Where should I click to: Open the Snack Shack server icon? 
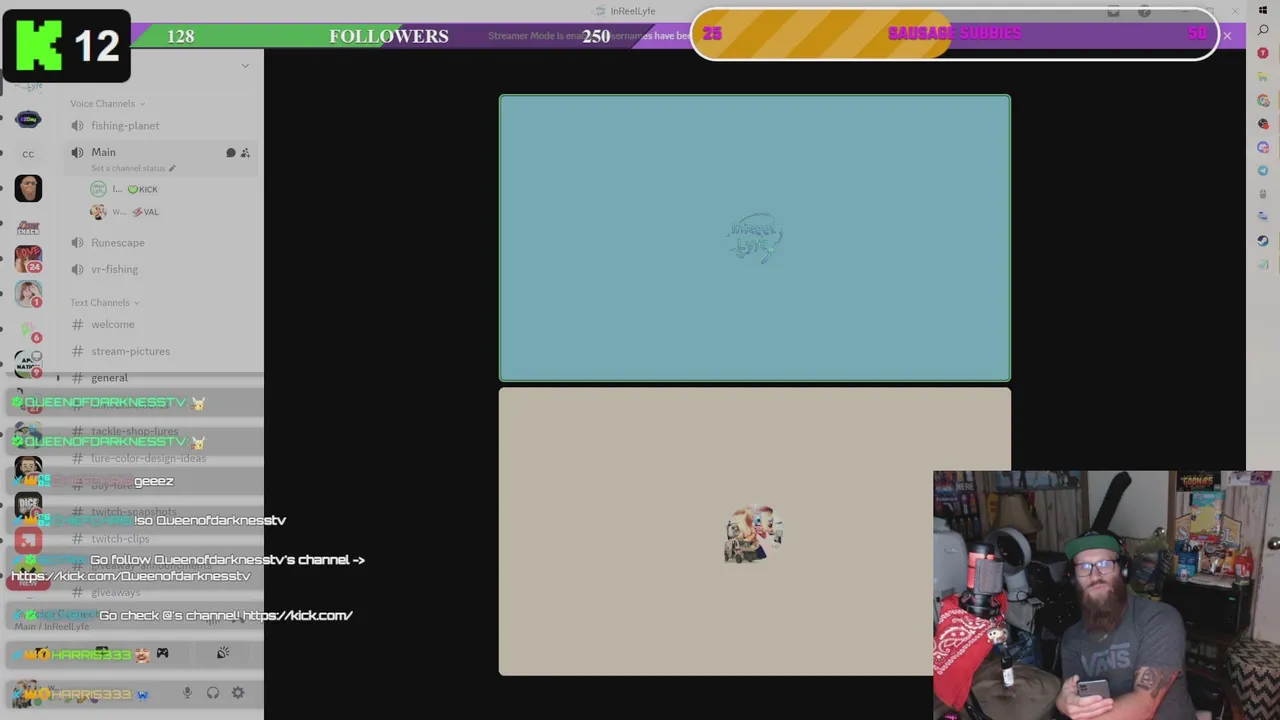pos(28,226)
